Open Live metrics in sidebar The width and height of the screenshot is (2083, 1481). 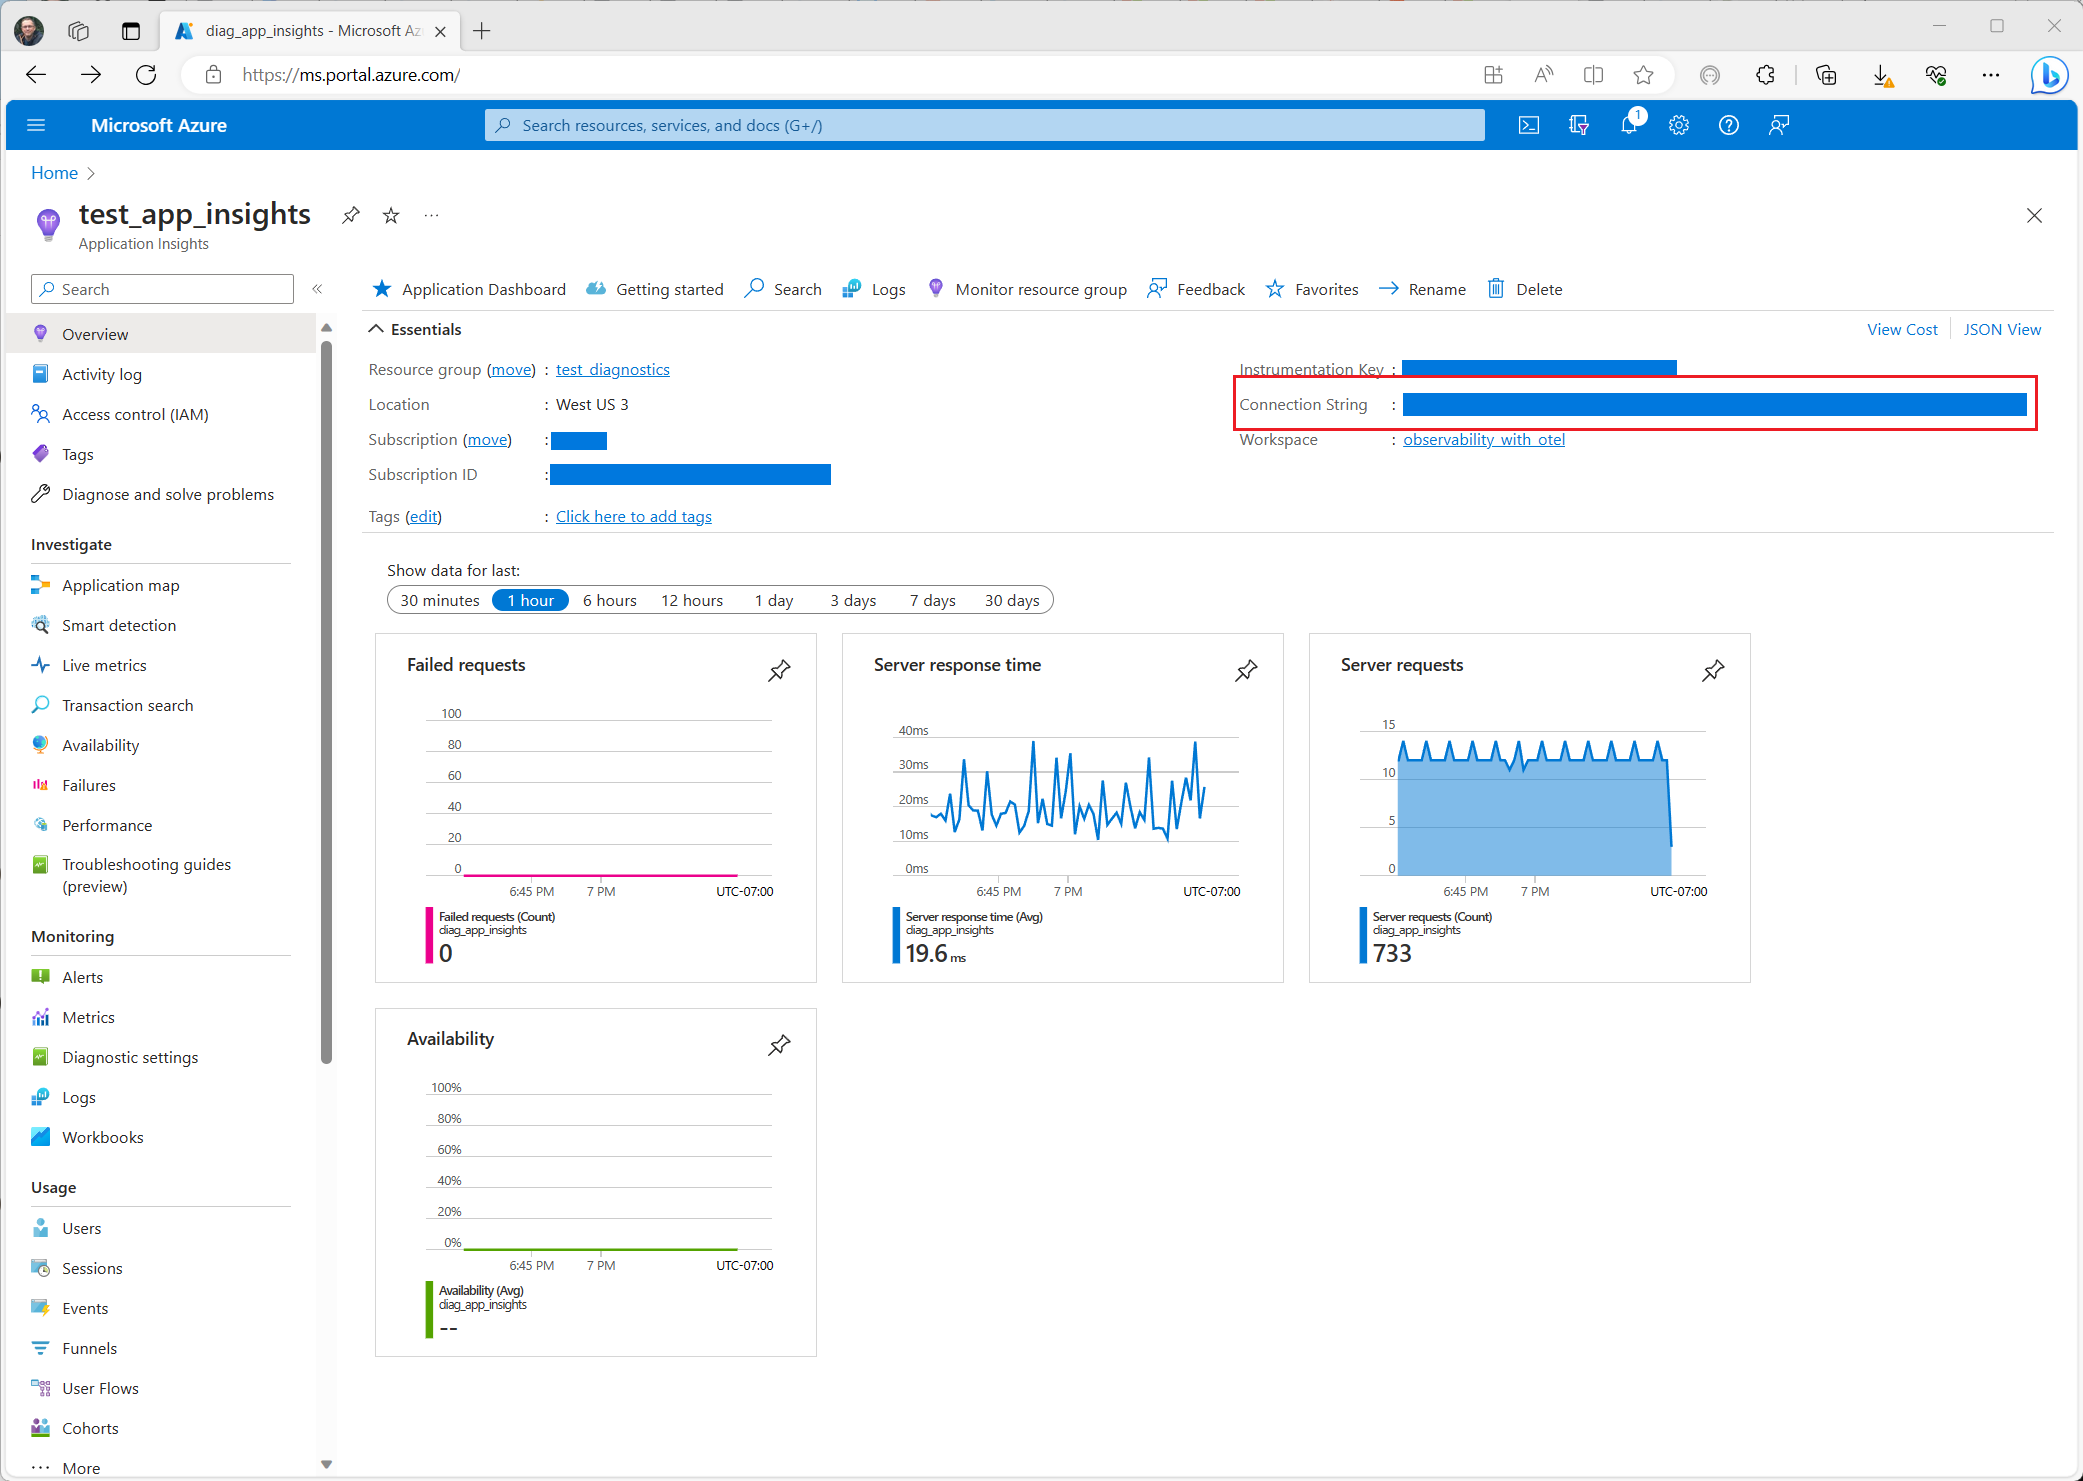click(104, 665)
